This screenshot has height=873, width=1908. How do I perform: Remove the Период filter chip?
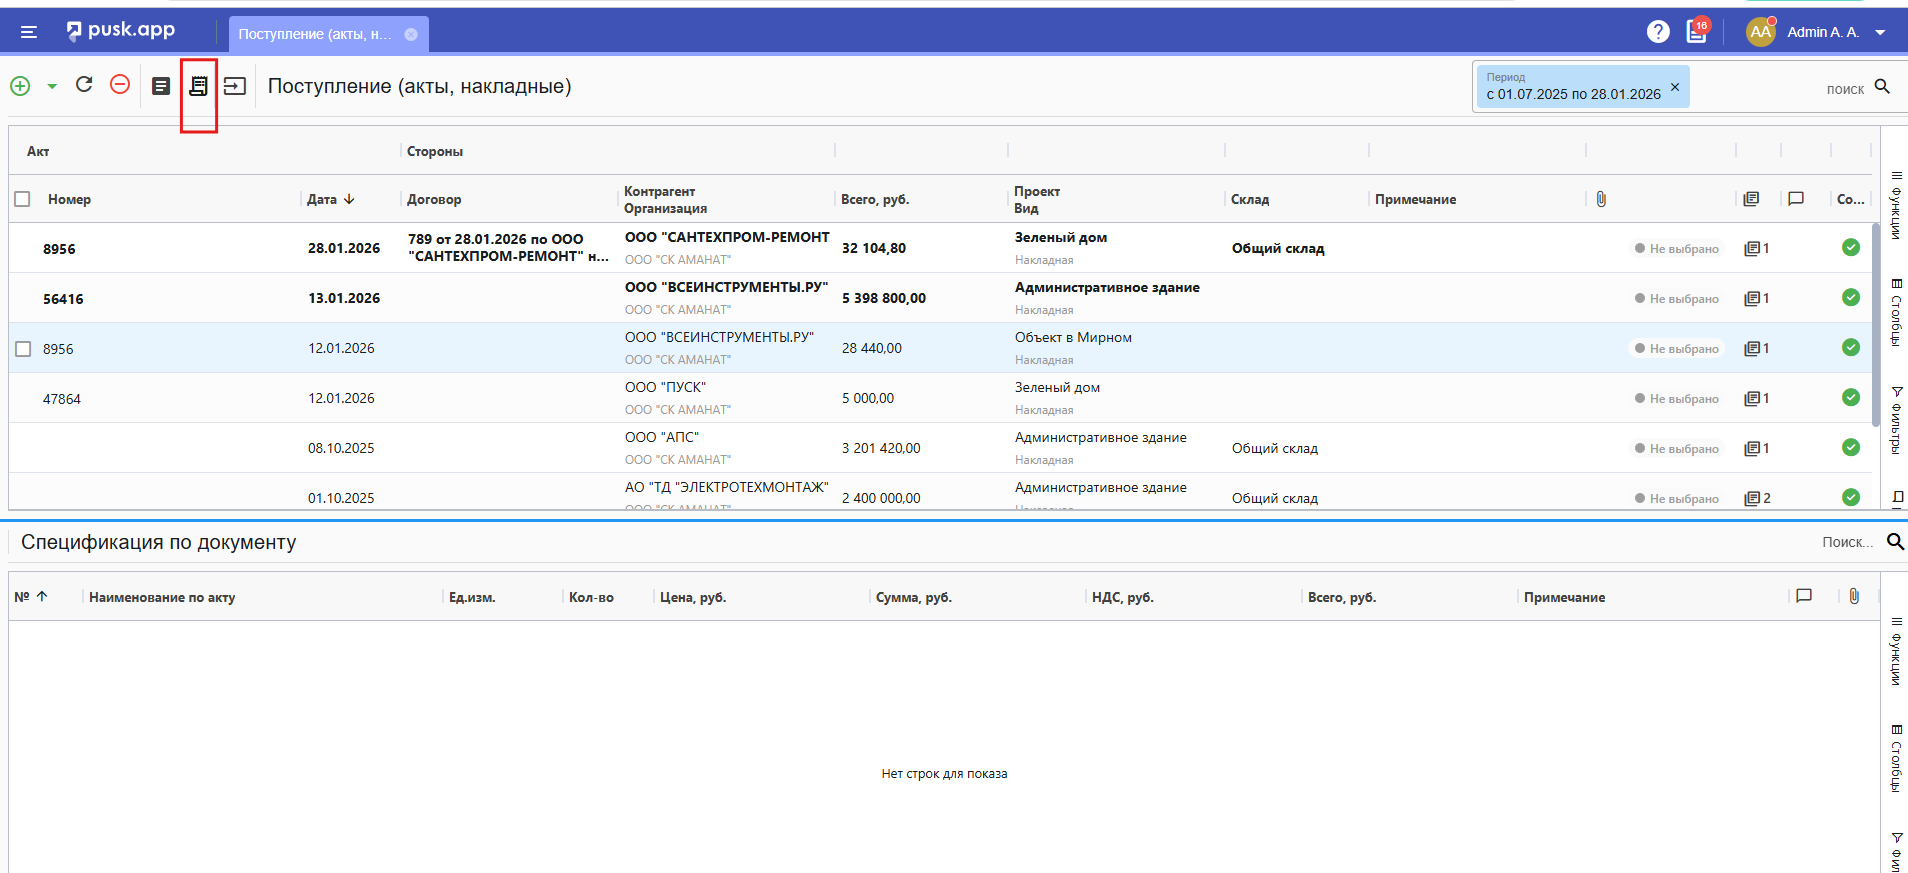click(x=1675, y=87)
